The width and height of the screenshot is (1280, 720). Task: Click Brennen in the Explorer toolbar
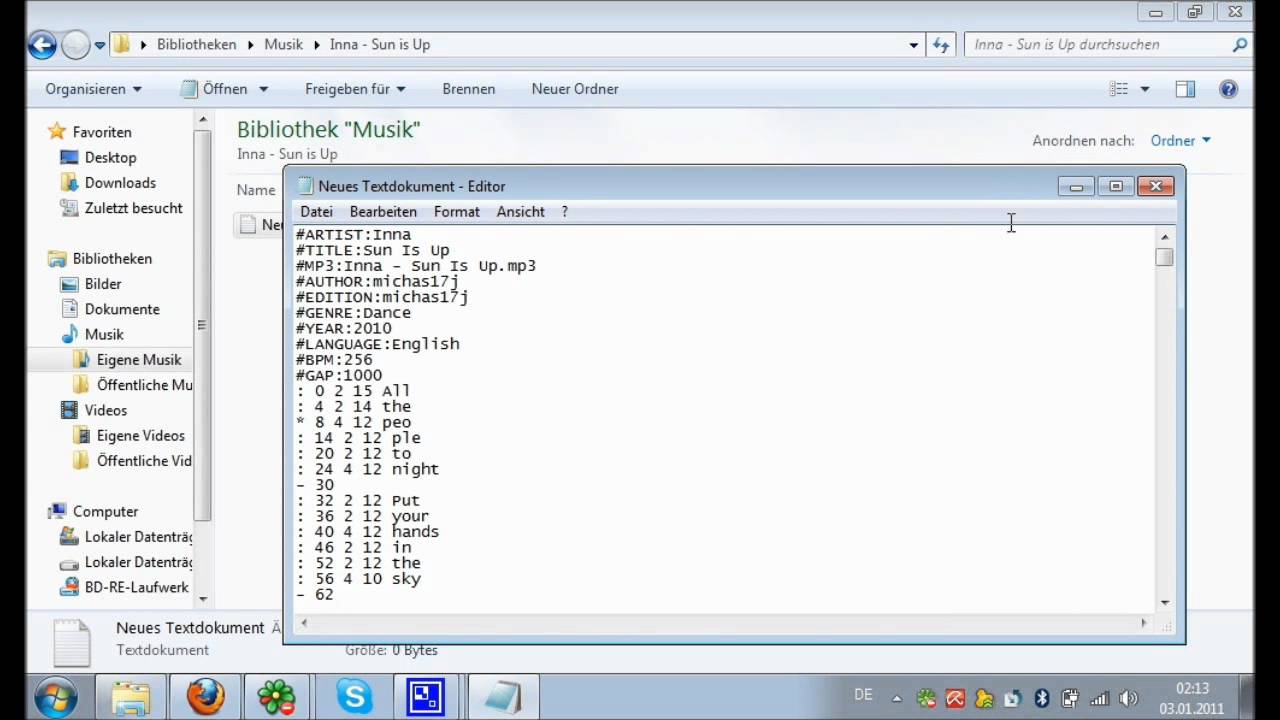[468, 89]
